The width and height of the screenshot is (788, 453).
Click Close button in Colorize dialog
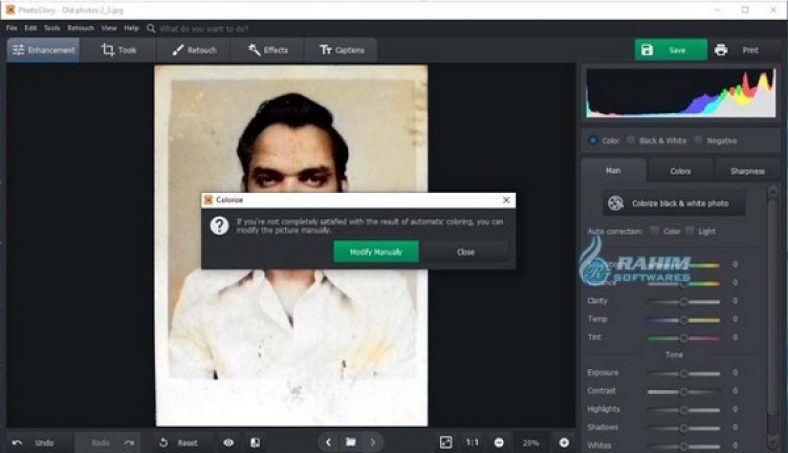465,252
